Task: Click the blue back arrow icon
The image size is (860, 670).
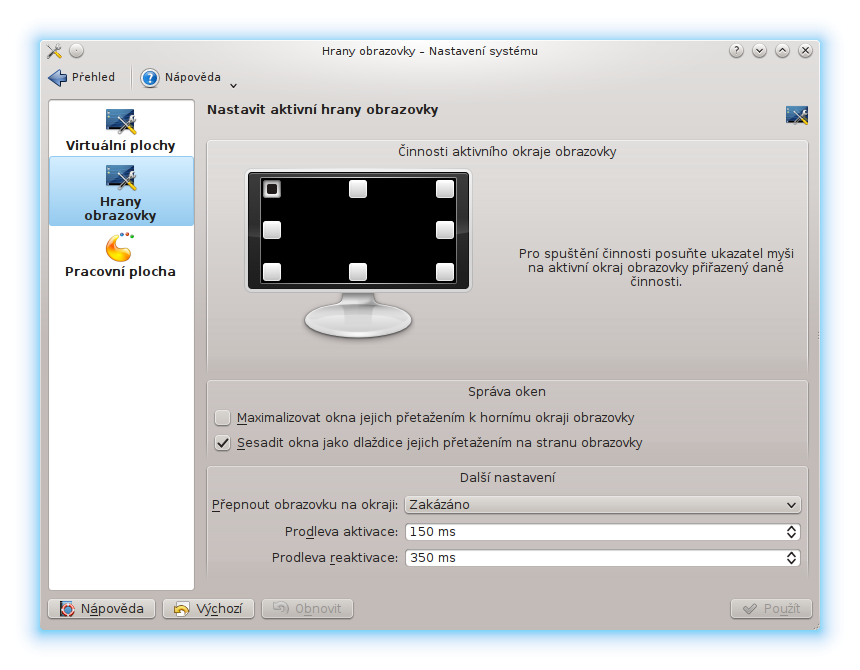Action: click(58, 78)
